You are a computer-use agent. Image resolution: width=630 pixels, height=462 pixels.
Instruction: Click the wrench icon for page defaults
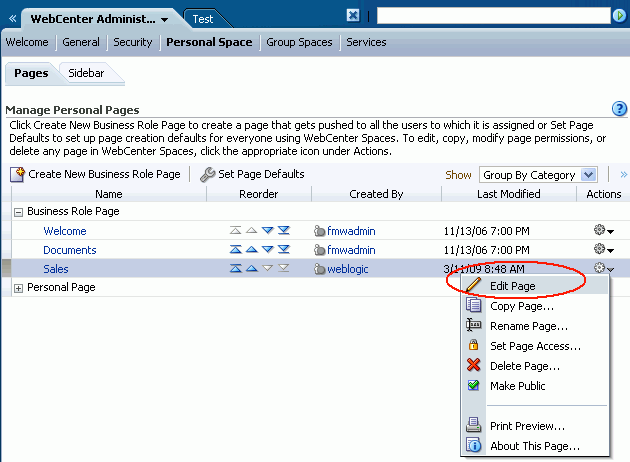pyautogui.click(x=208, y=174)
